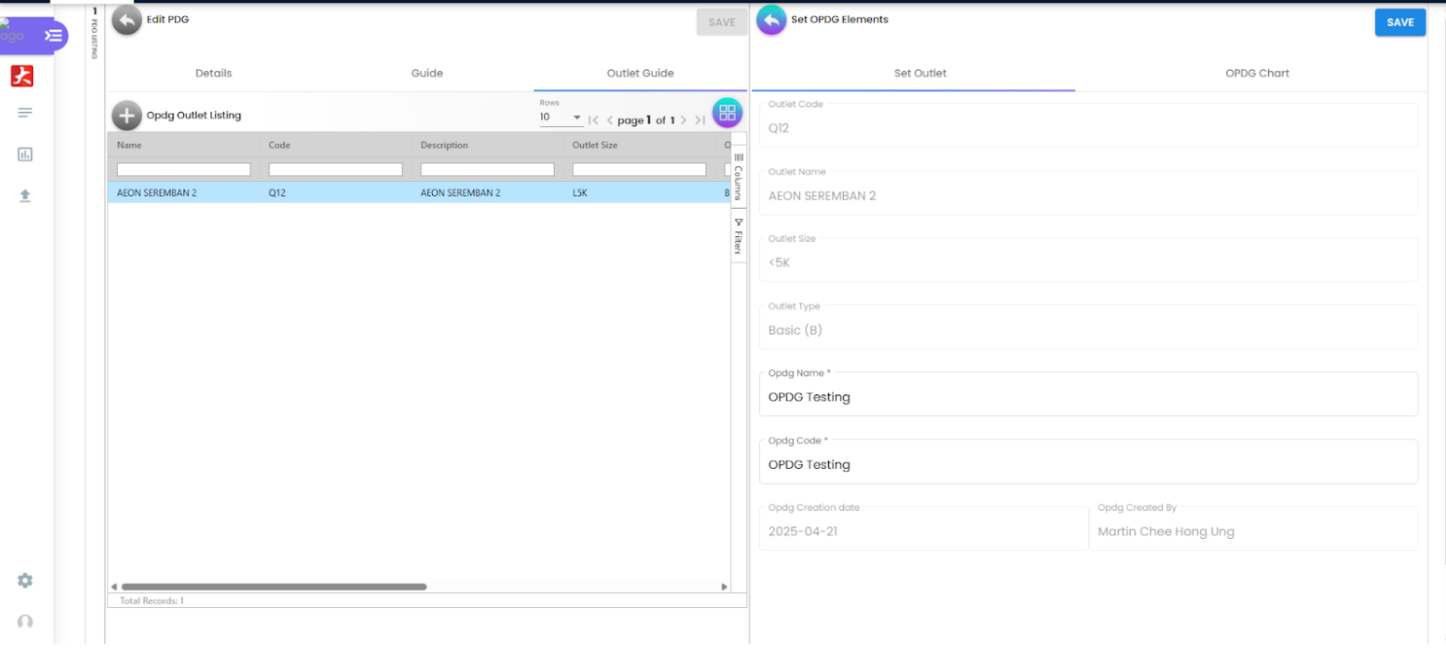1446x649 pixels.
Task: Go to the next page of outlets
Action: [684, 120]
